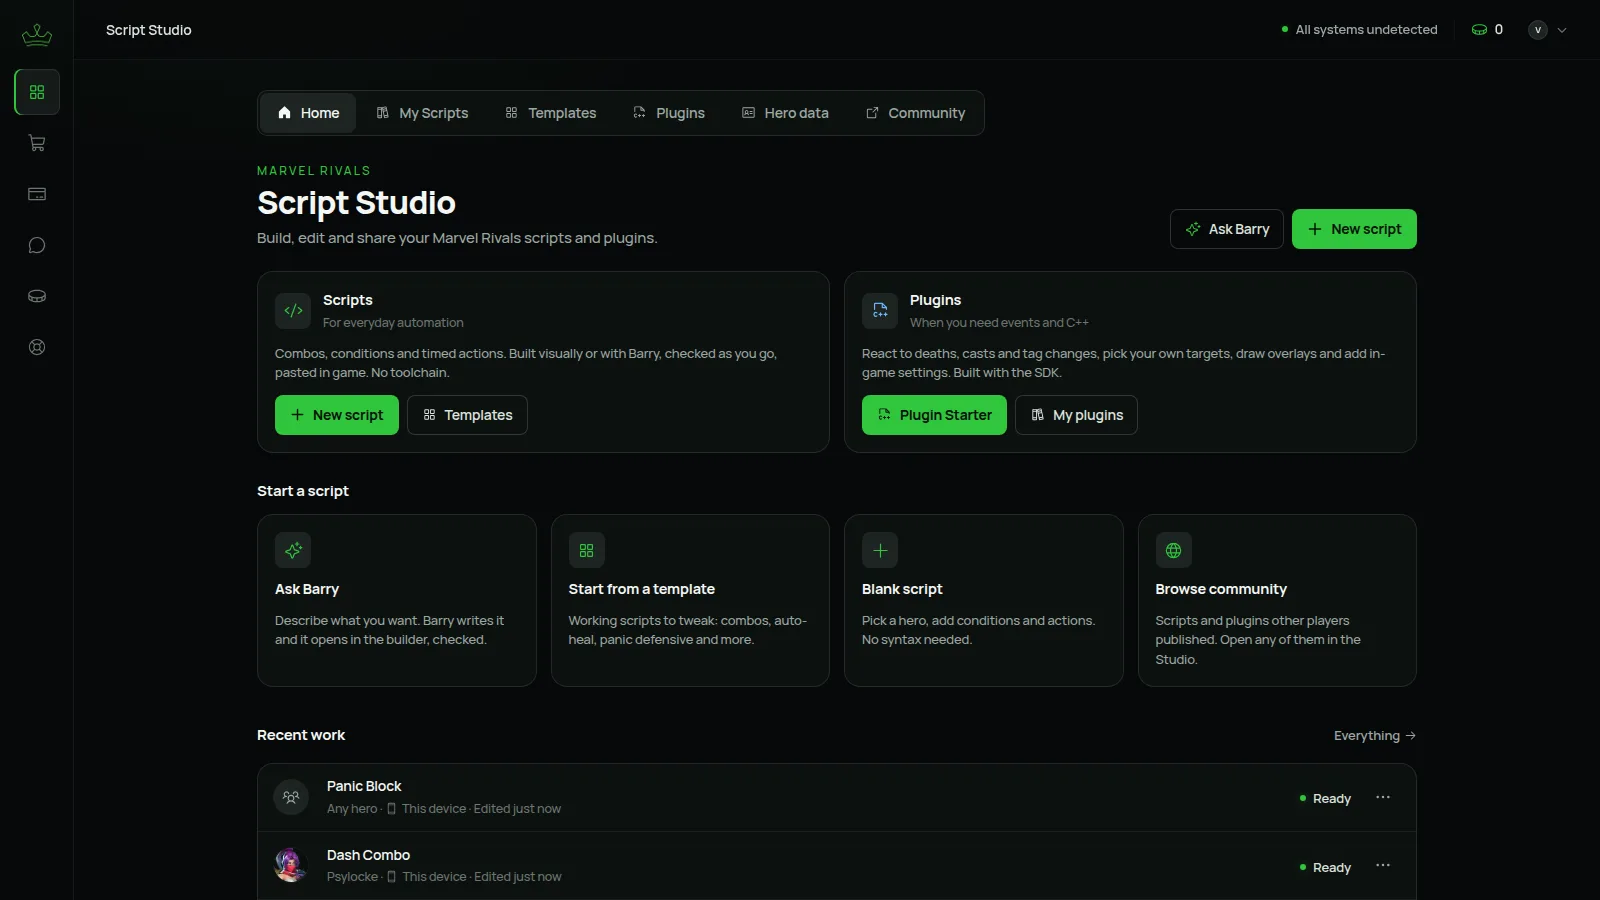The image size is (1600, 900).
Task: Click the Scripts code bracket card icon
Action: (293, 311)
